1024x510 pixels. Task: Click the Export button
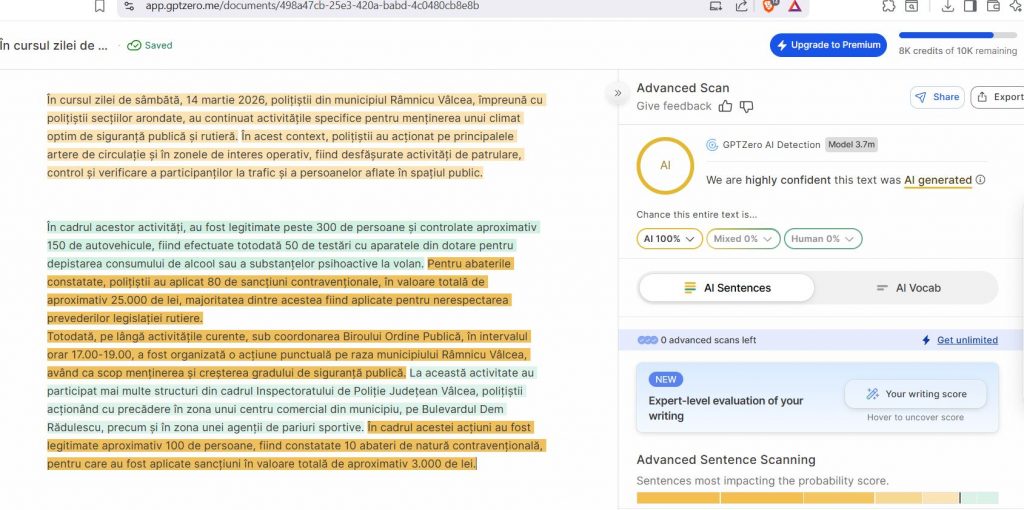tap(999, 97)
